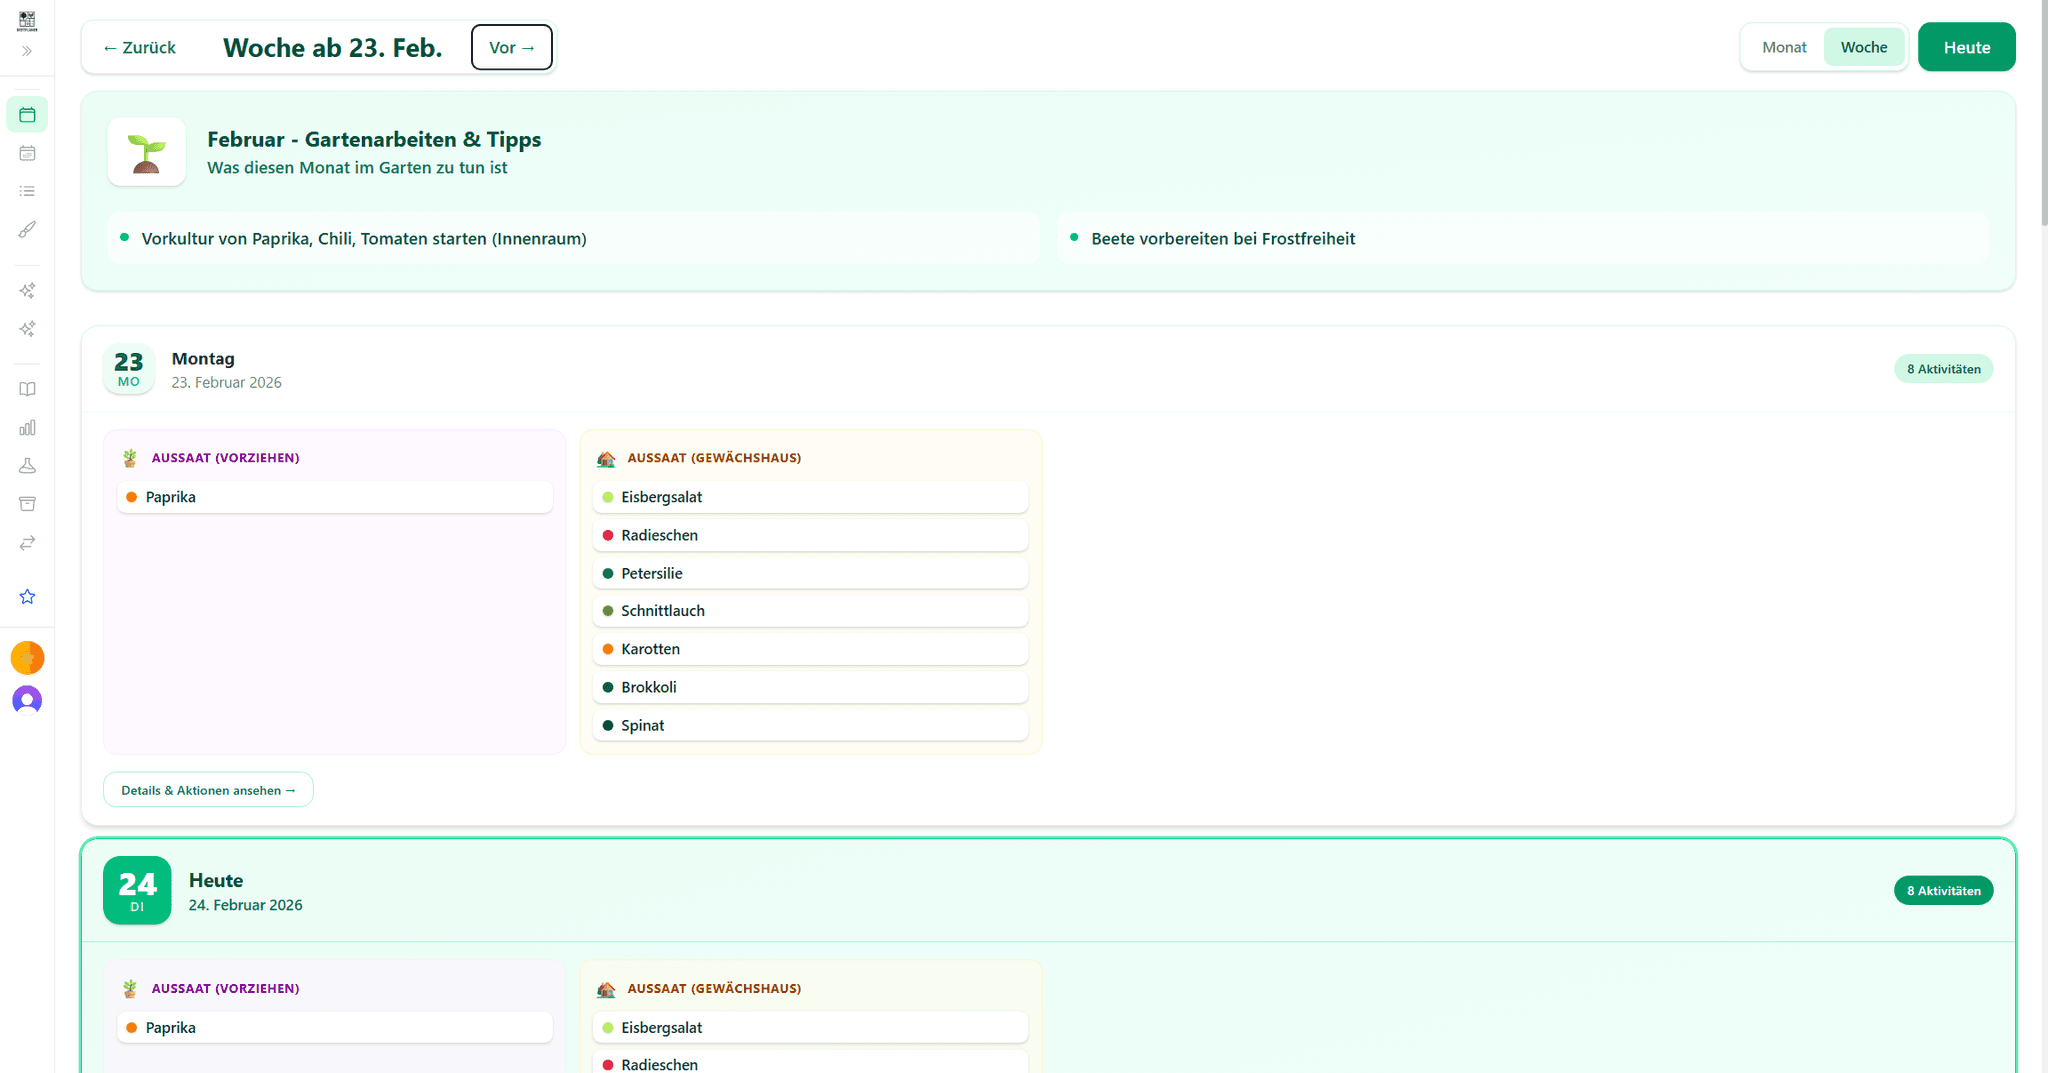Click the blue star icon
Image resolution: width=2048 pixels, height=1073 pixels.
click(27, 597)
